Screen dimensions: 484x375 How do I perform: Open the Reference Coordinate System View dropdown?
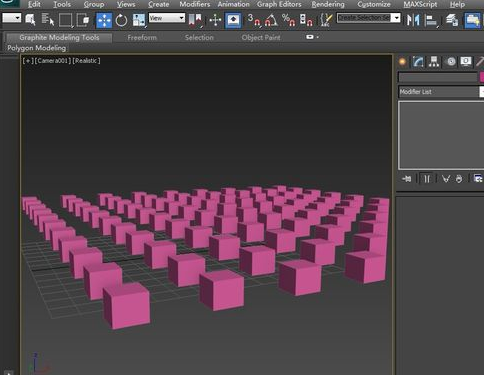click(167, 18)
